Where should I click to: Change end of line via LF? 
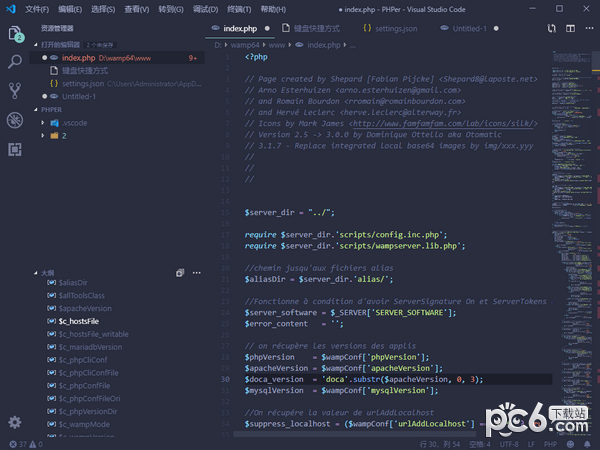[x=531, y=444]
